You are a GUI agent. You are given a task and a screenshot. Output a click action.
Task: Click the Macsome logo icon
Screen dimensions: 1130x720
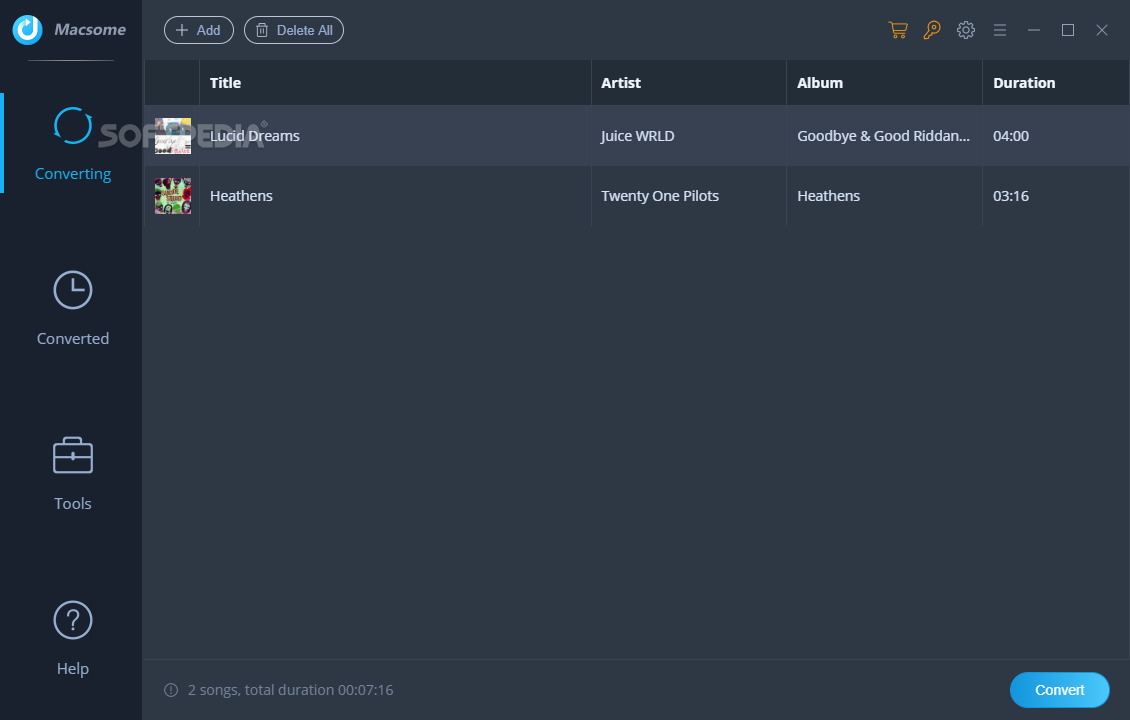pos(27,30)
